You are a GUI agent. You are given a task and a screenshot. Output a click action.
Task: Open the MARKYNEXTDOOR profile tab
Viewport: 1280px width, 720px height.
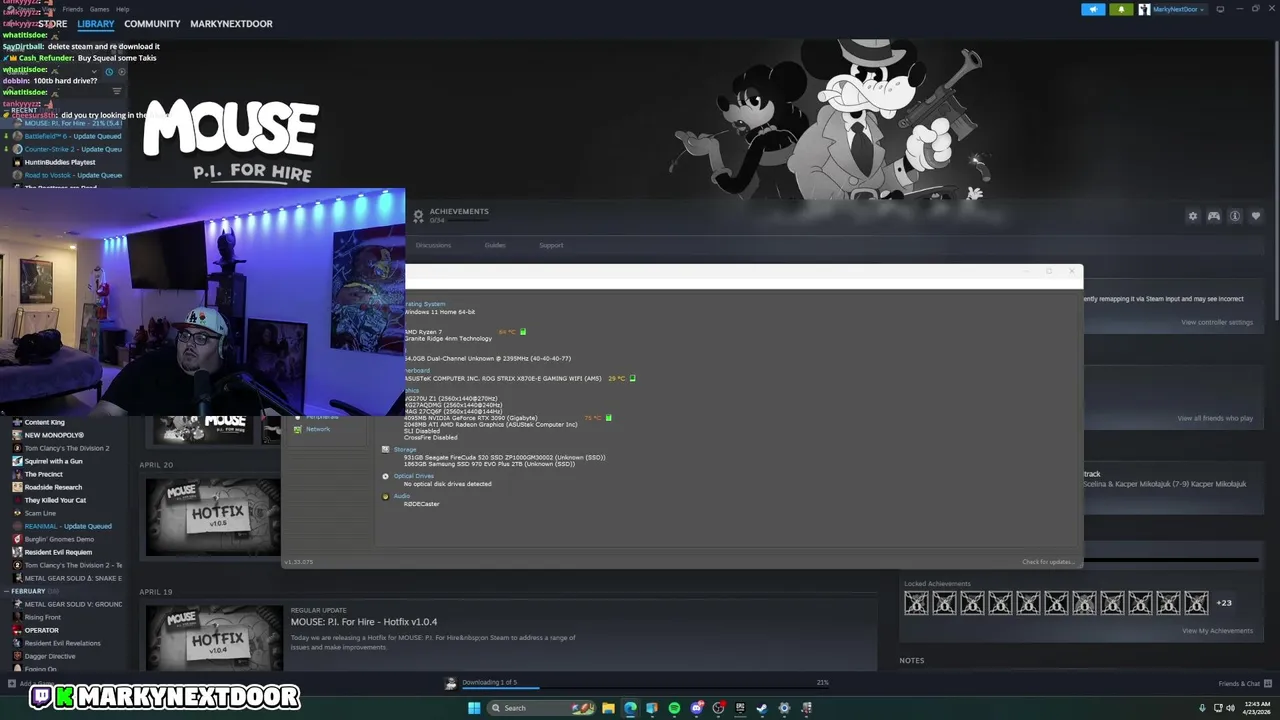pos(231,24)
